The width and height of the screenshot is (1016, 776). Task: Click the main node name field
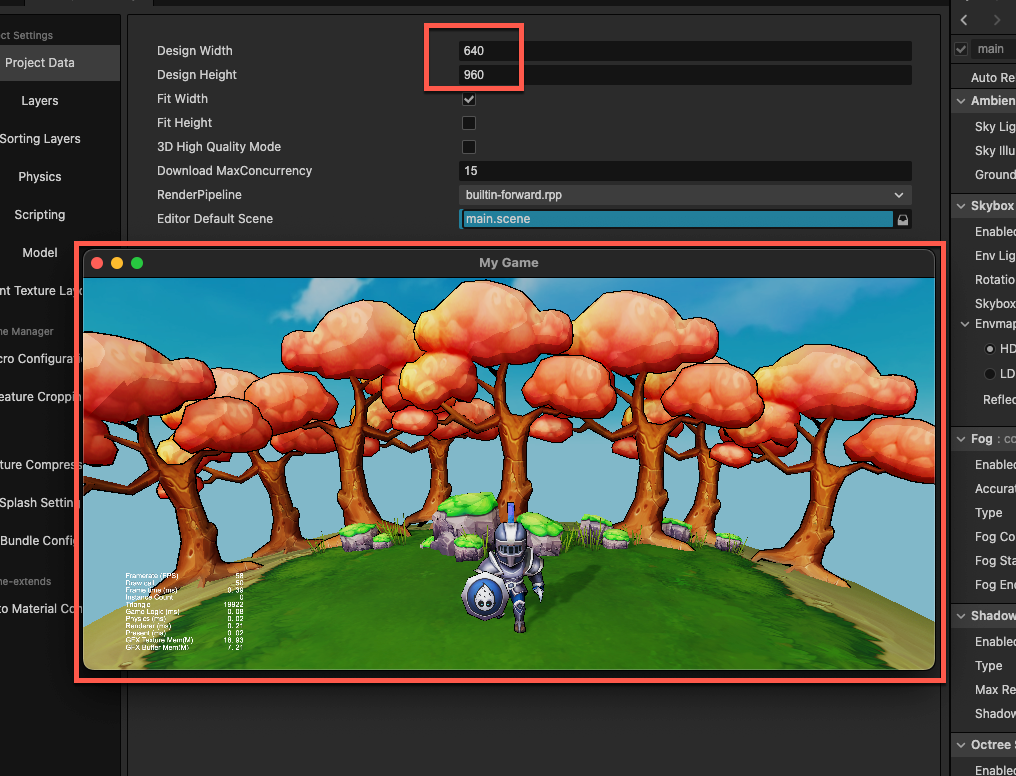pyautogui.click(x=994, y=49)
